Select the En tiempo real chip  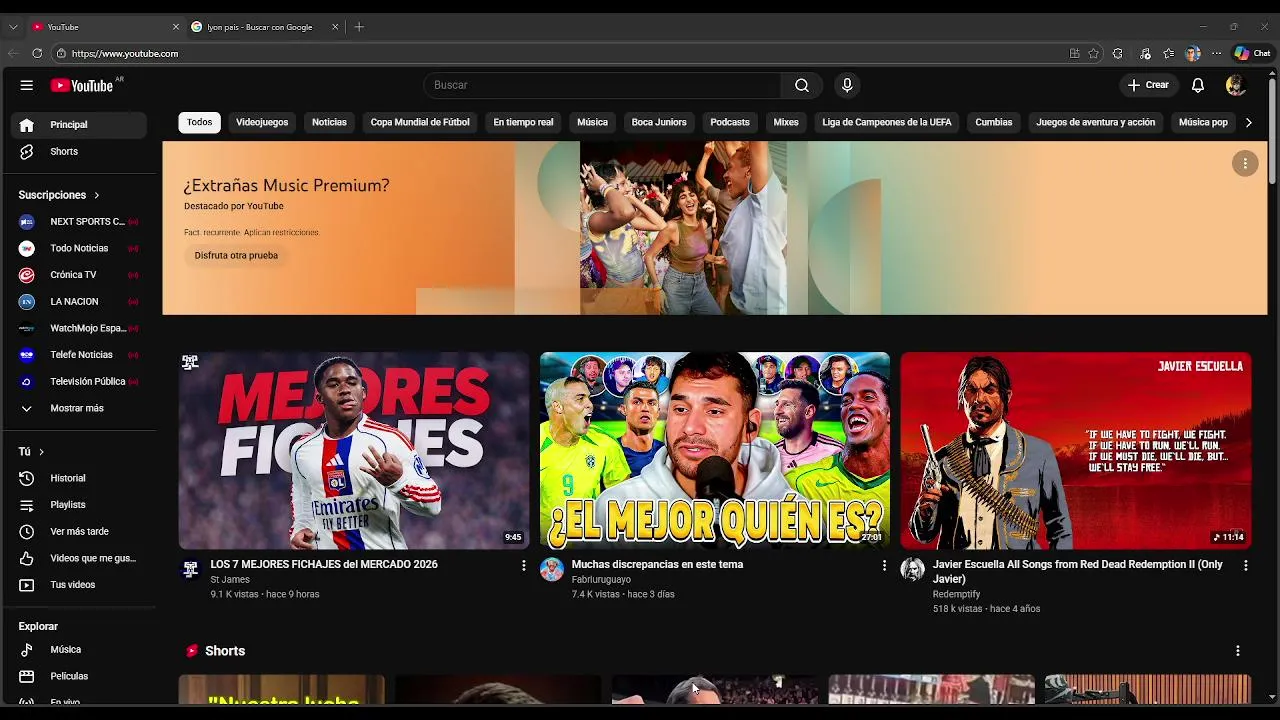tap(523, 122)
